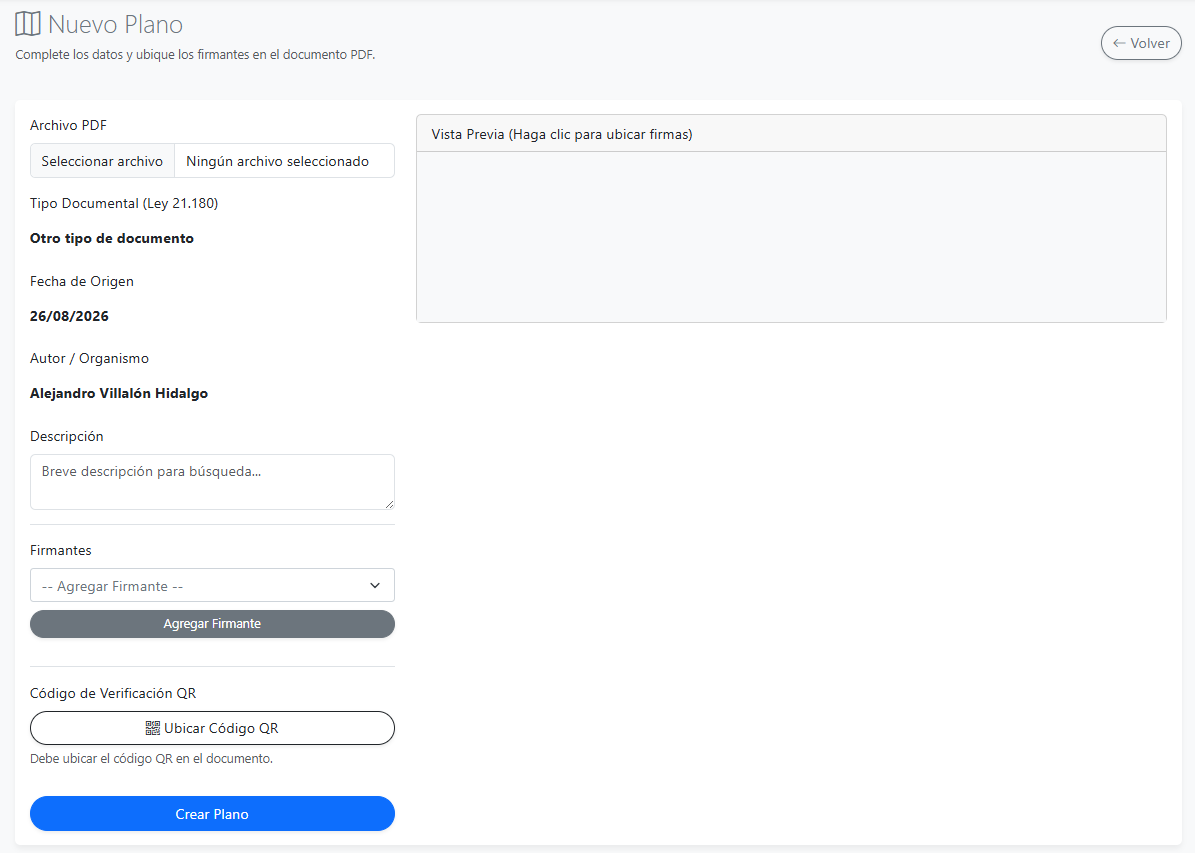
Task: Click the author name Alejandro Villalón Hidalgo
Action: pos(119,393)
